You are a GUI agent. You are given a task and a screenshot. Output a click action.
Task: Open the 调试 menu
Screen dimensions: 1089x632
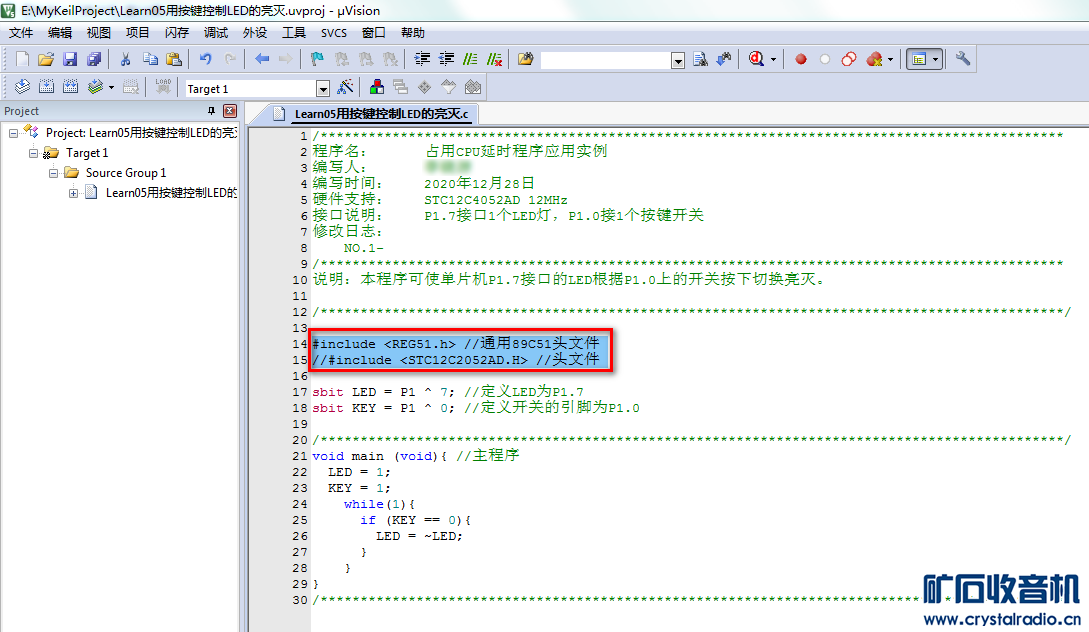coord(215,33)
